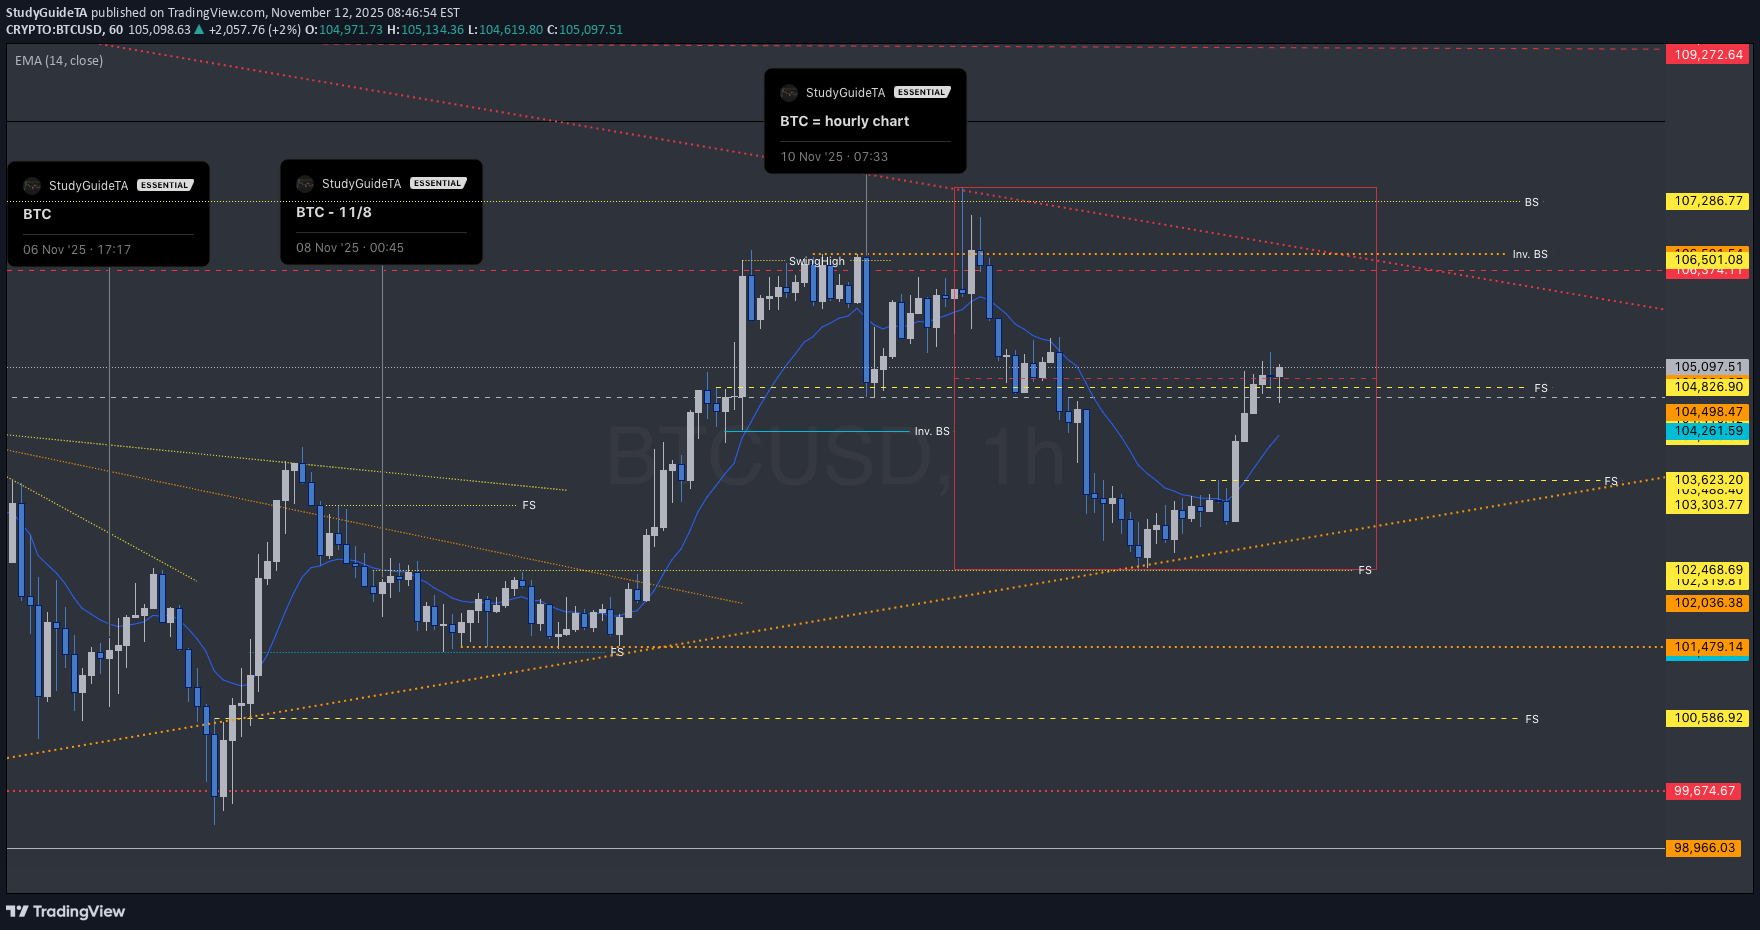Click avatar on the 06 Nov "BTC" card
This screenshot has height=930, width=1760.
click(32, 186)
